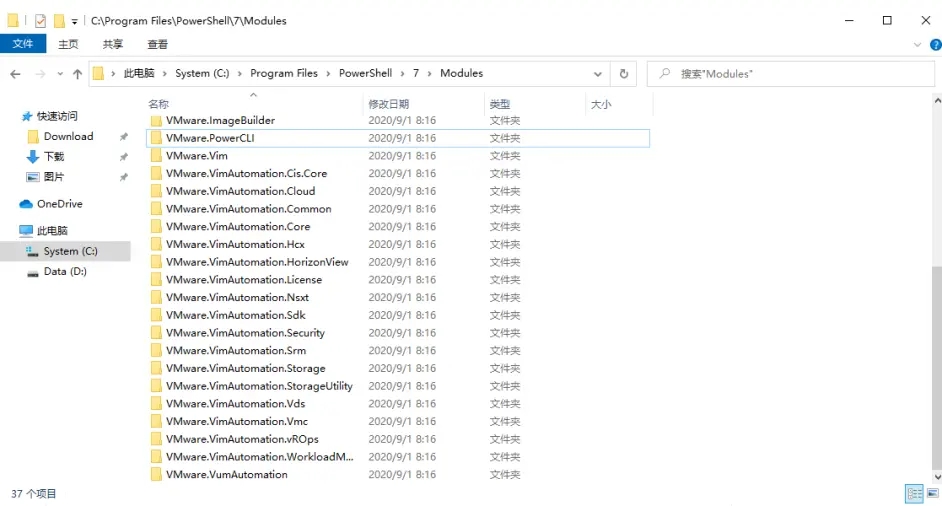Open the Customize Quick Access Toolbar dropdown
The width and height of the screenshot is (942, 506).
74,22
